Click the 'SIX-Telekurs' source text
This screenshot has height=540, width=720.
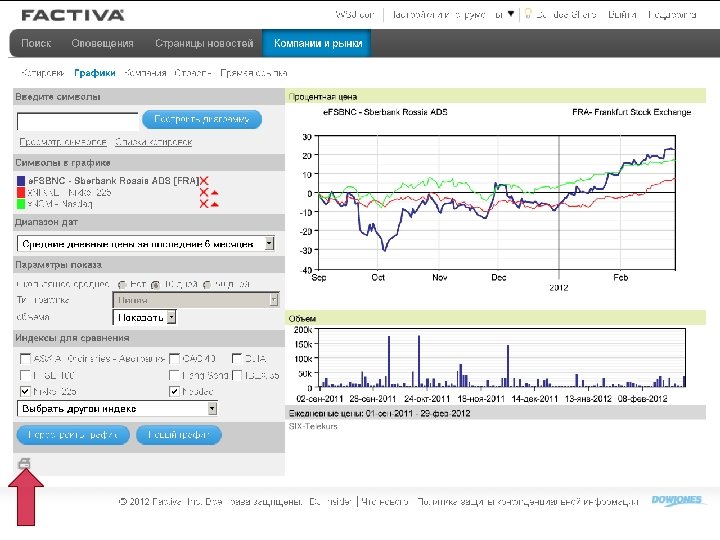(313, 426)
